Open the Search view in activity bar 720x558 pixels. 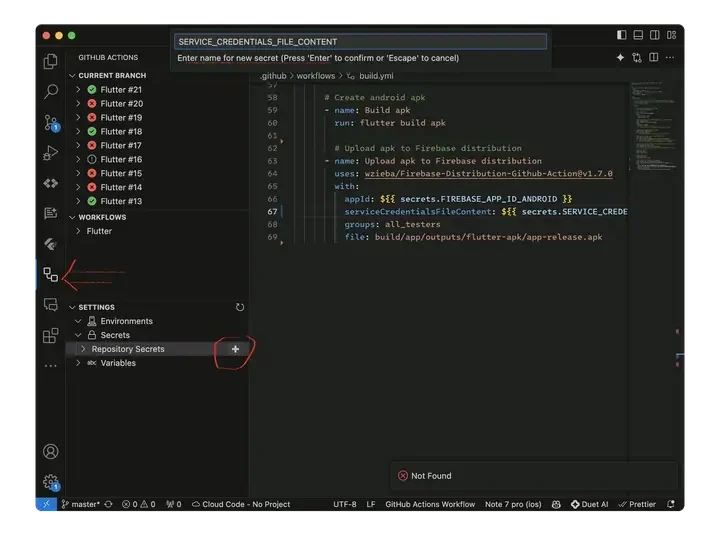51,91
